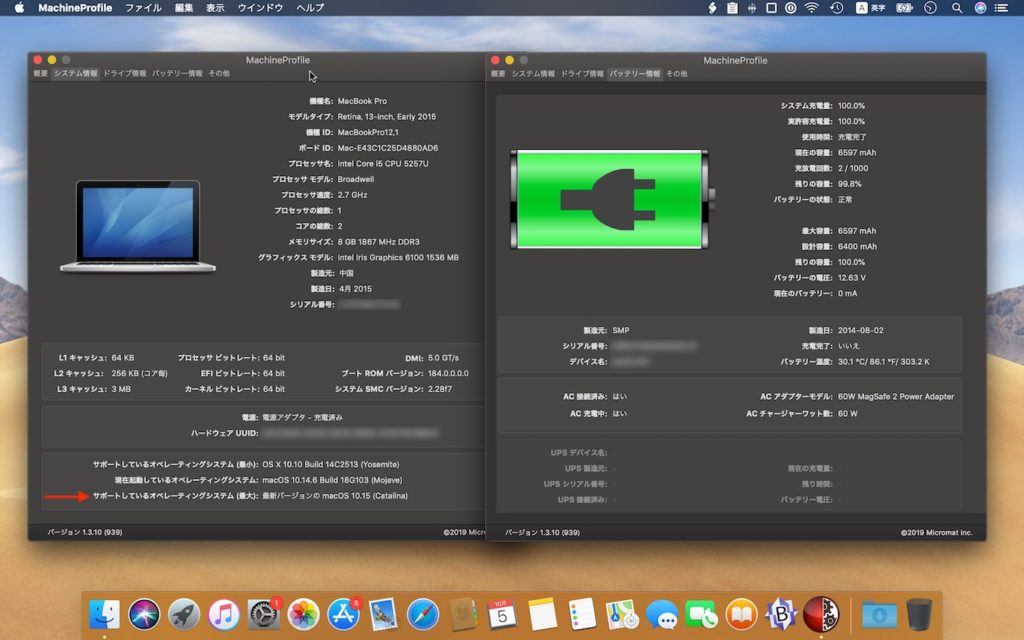The width and height of the screenshot is (1024, 640).
Task: Open 英字 input source menu
Action: click(871, 8)
